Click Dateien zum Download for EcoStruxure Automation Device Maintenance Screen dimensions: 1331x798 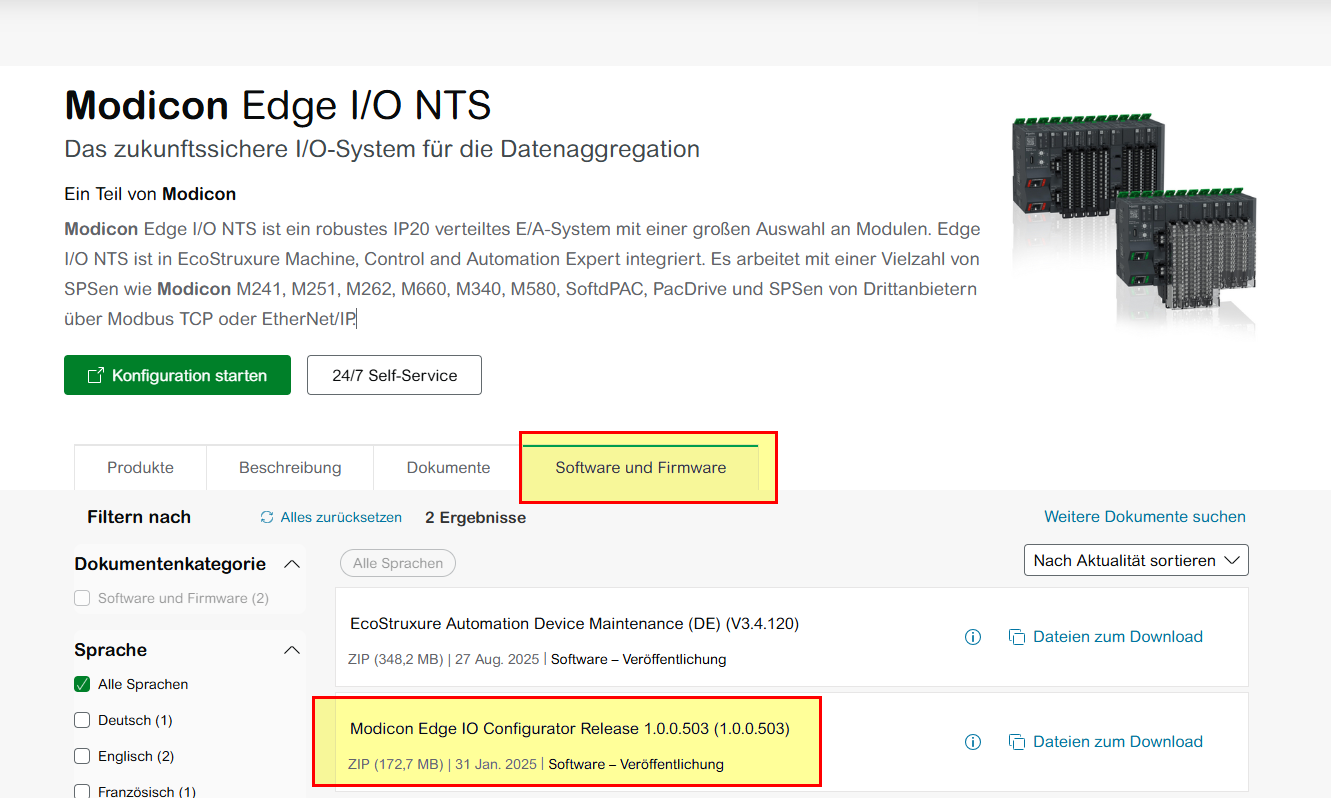pos(1117,637)
